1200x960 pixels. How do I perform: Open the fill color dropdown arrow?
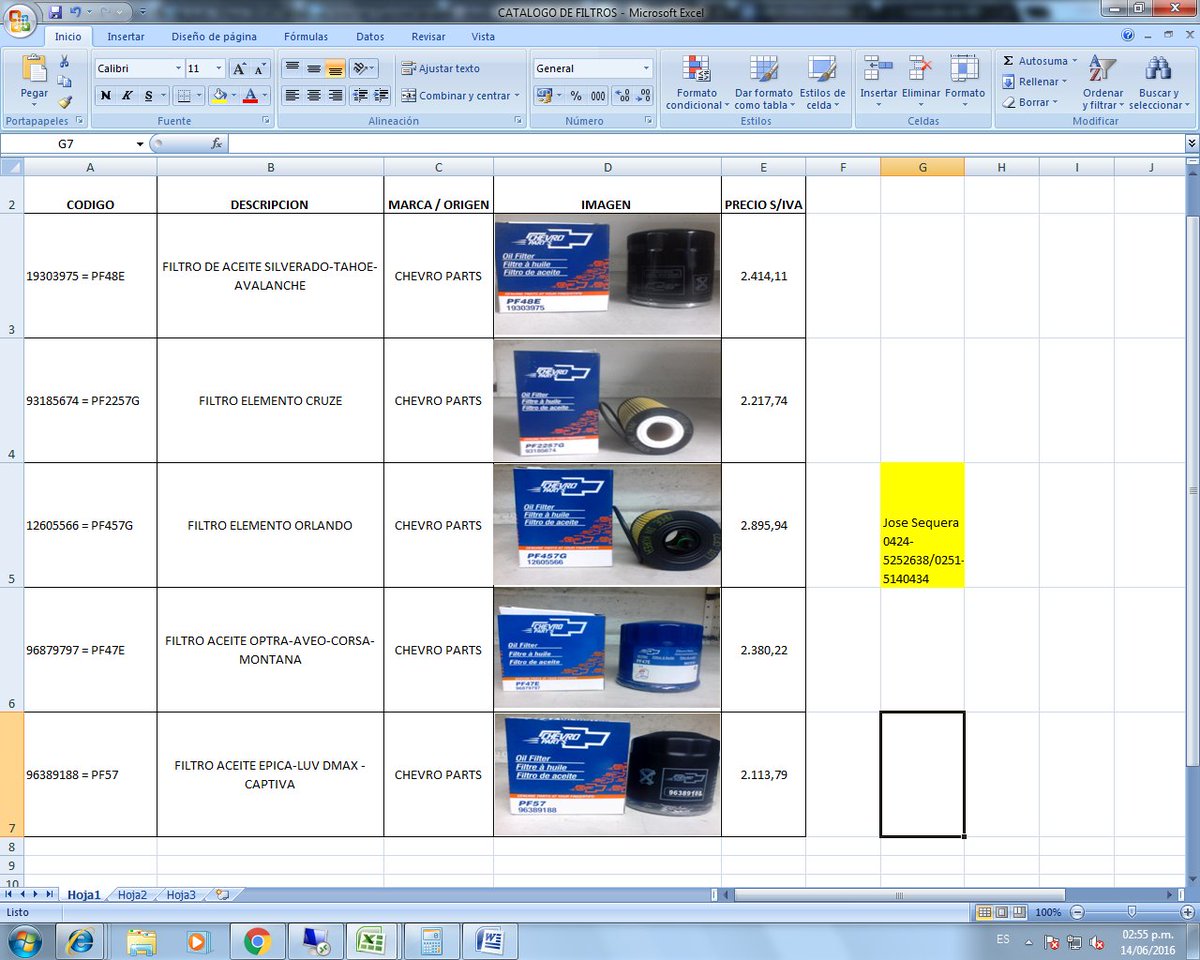[x=232, y=96]
